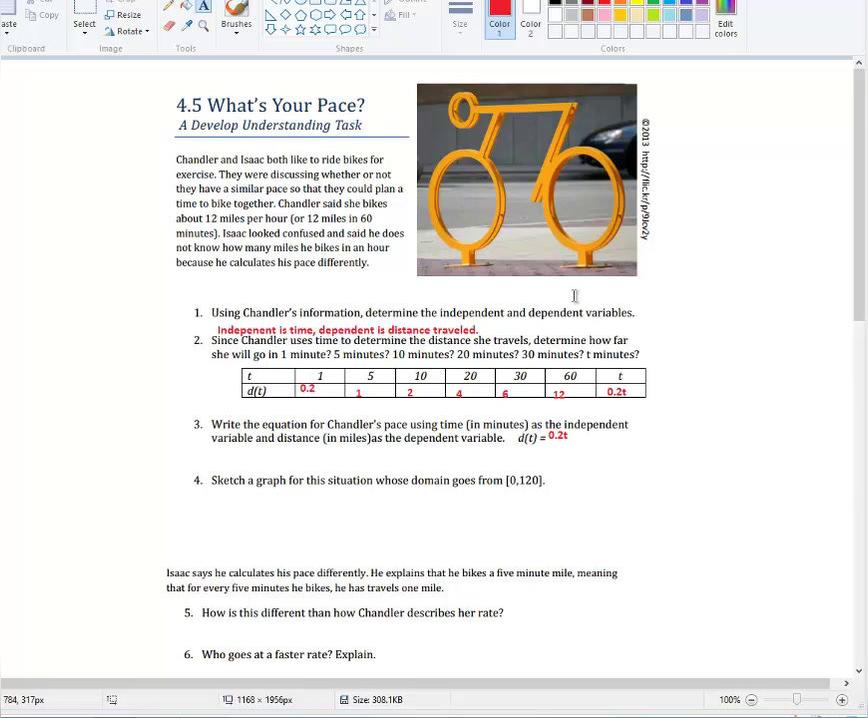Activate the Color 1 foreground box

pos(499,18)
